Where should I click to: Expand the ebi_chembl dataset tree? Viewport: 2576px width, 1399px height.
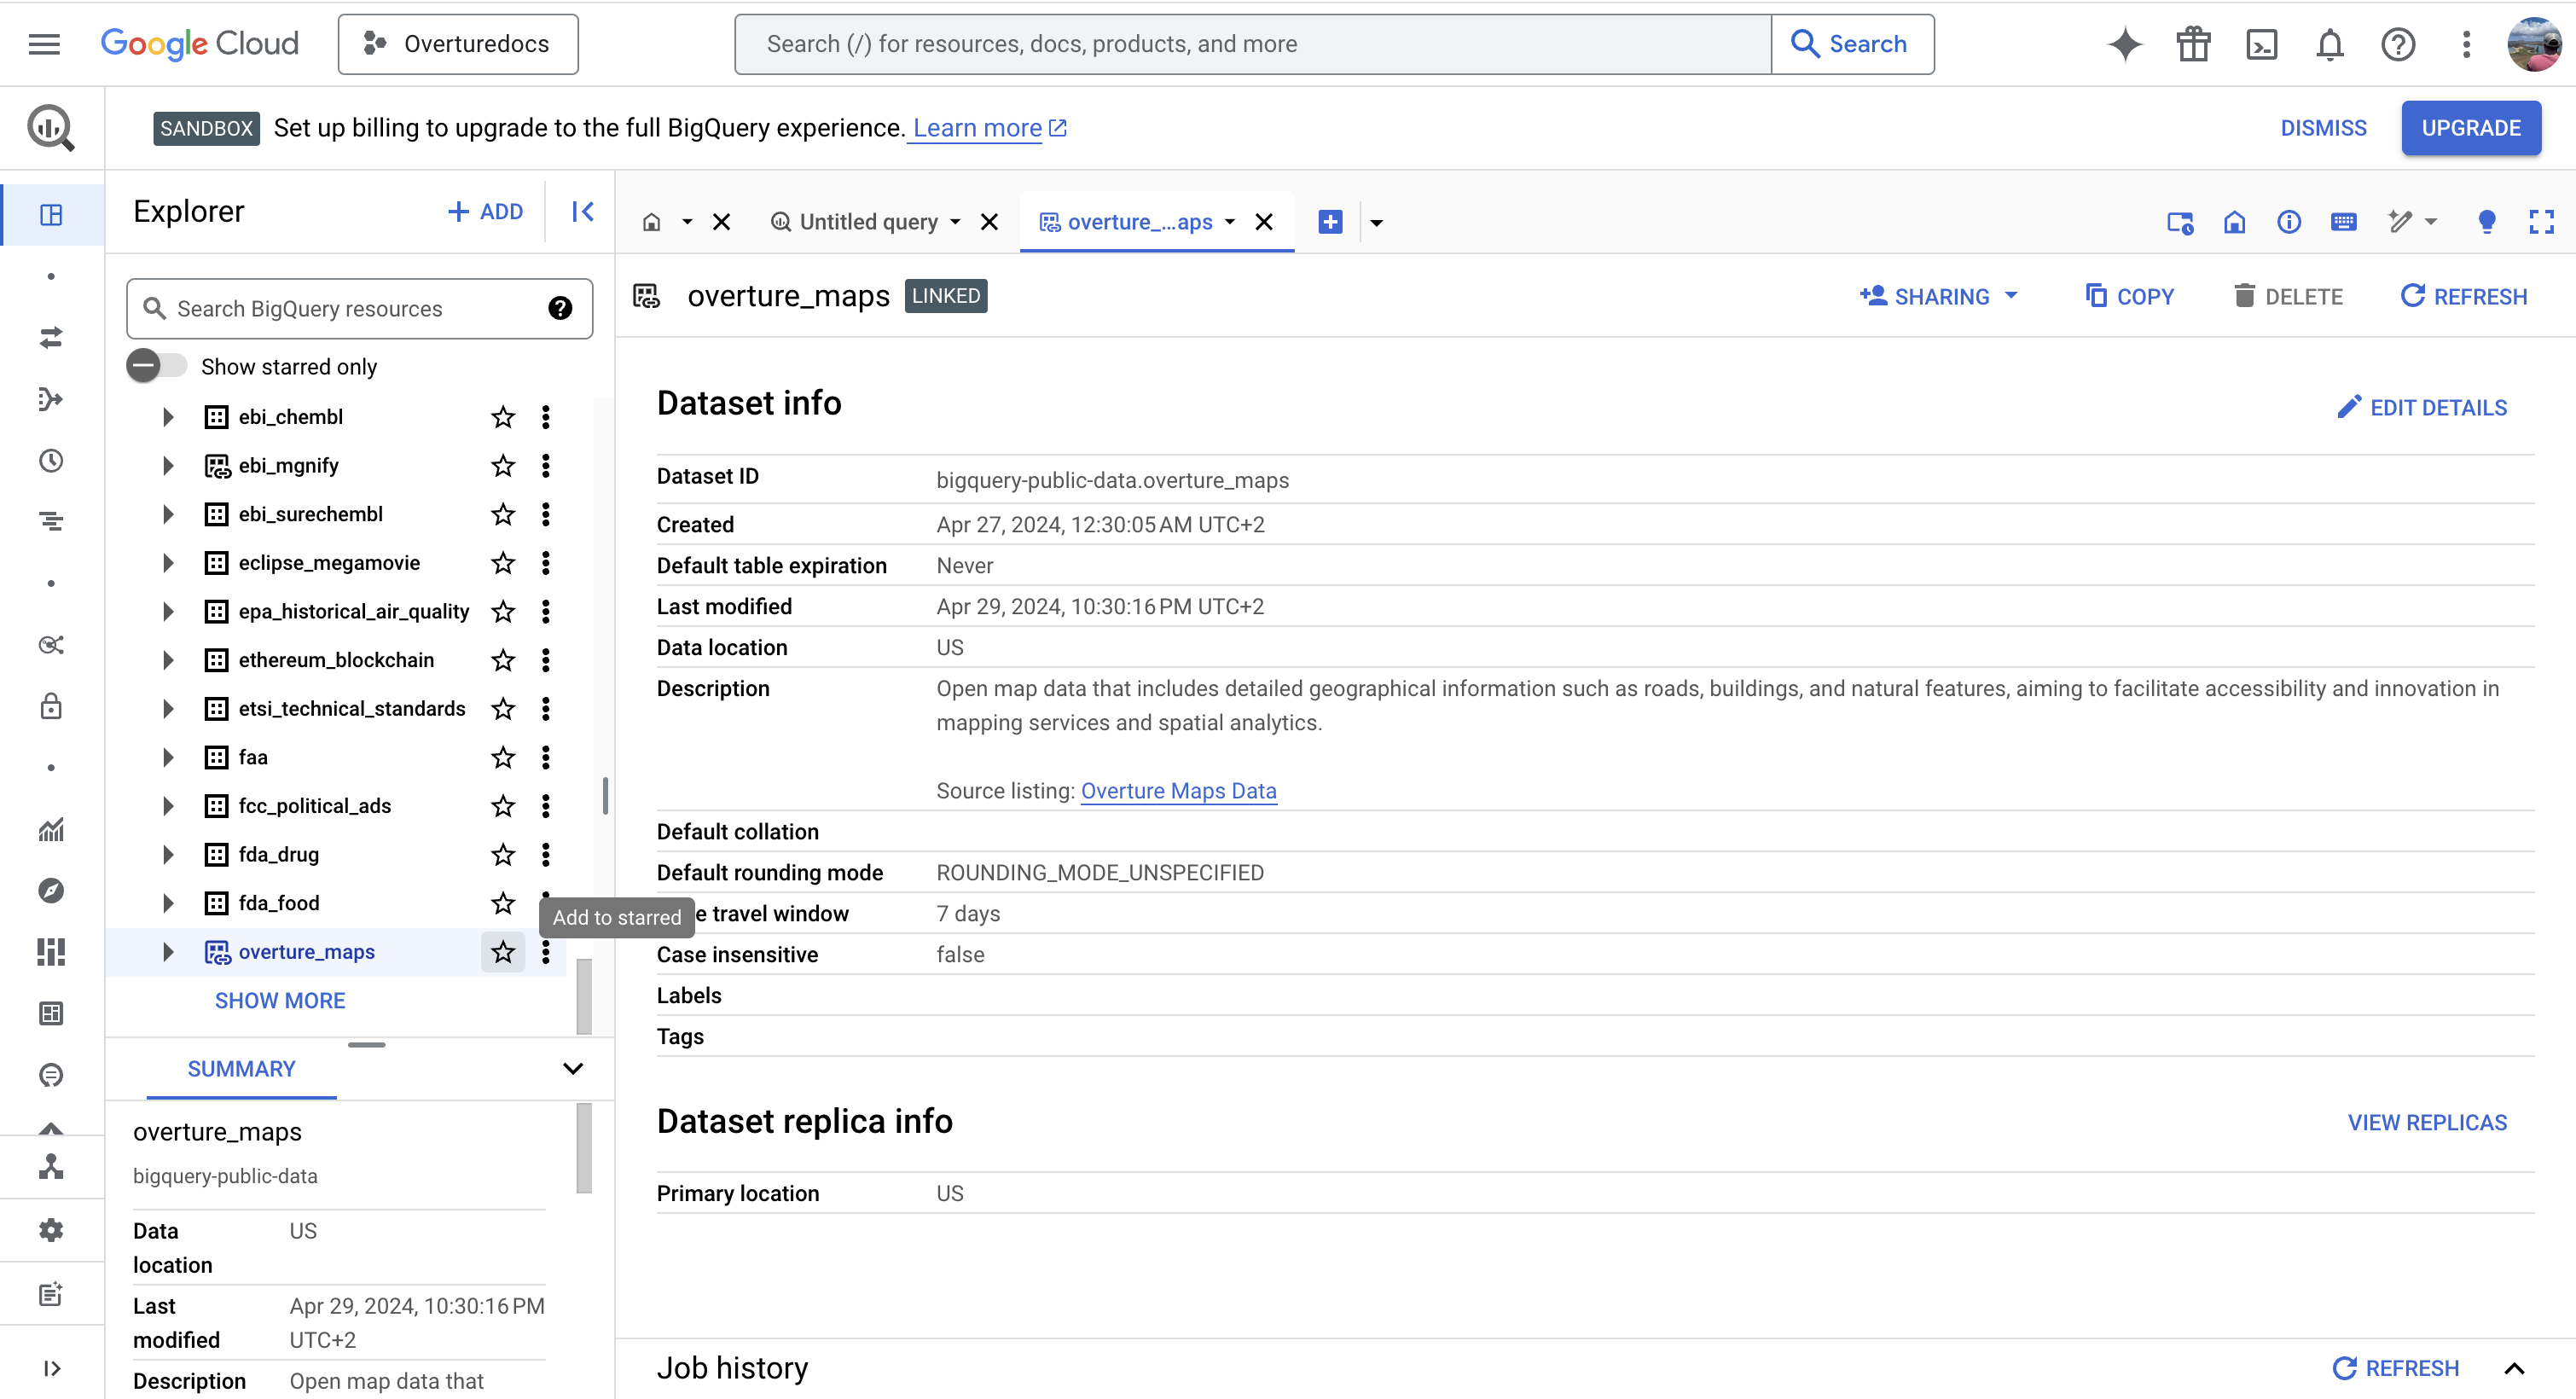point(168,417)
